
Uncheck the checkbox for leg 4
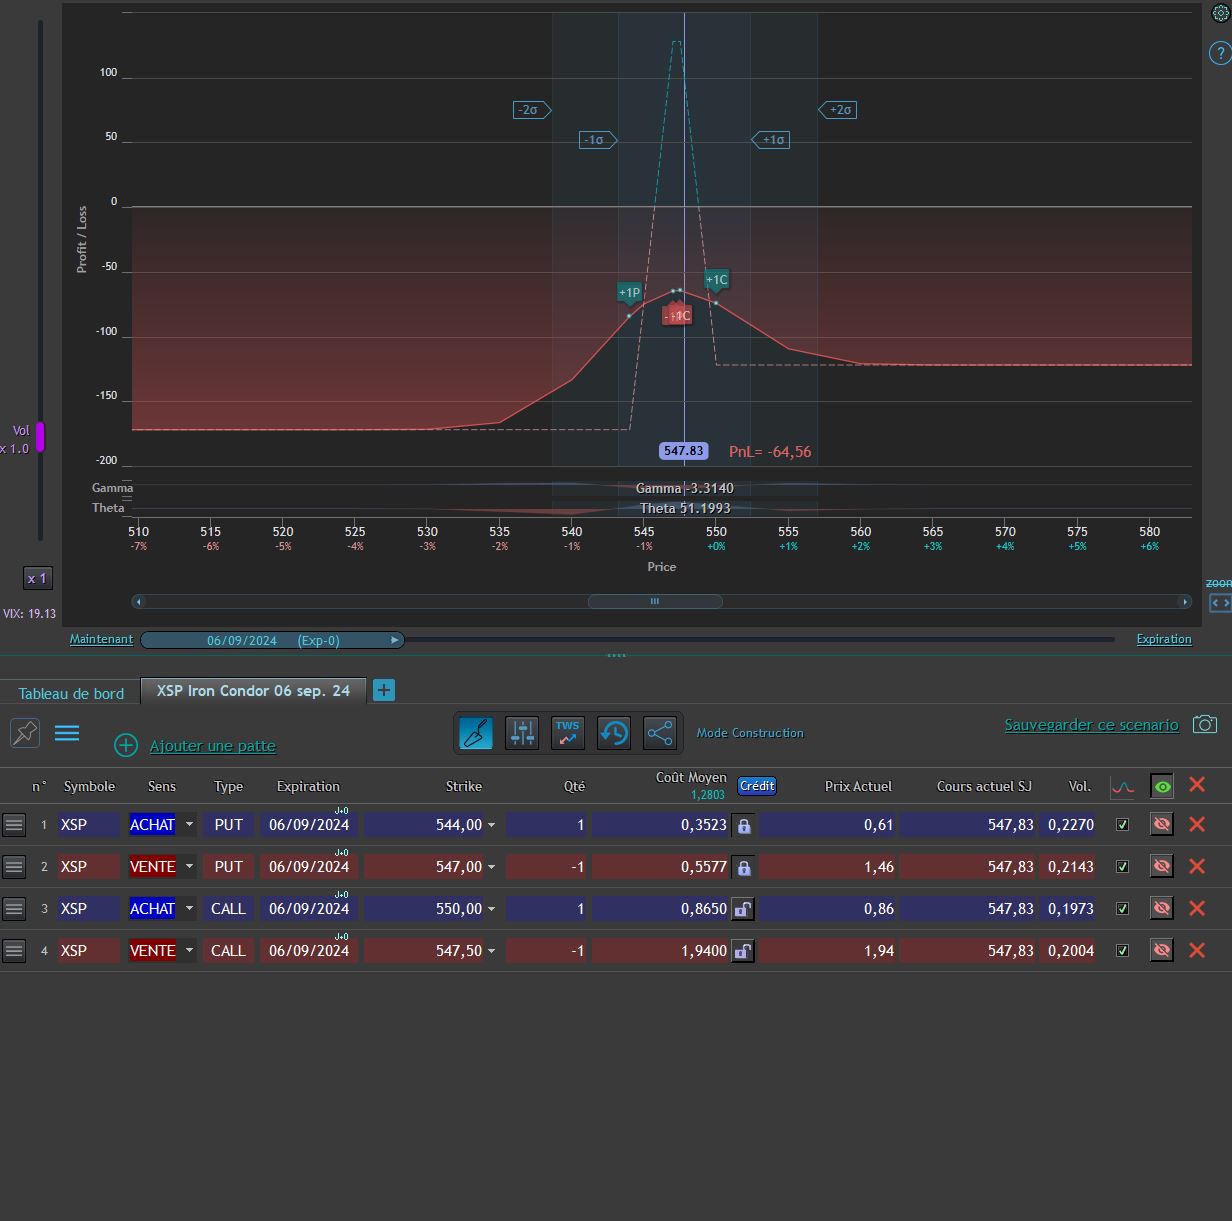coord(1122,951)
